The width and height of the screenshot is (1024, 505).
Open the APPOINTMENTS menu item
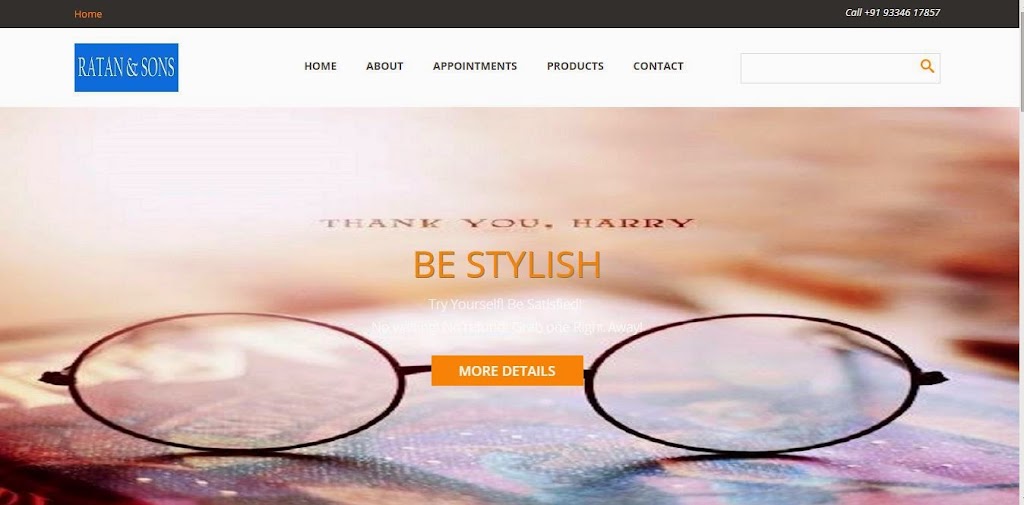[x=475, y=66]
